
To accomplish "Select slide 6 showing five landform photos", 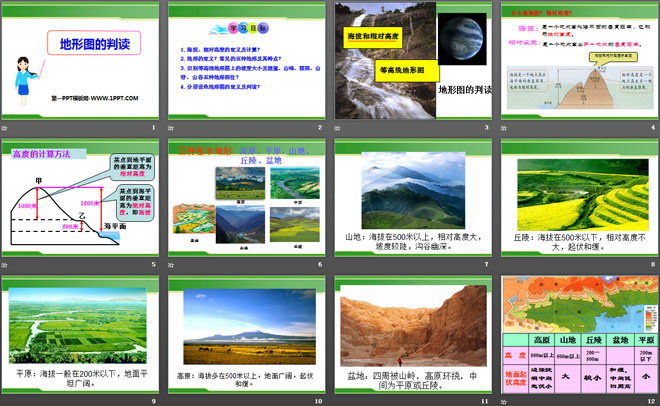I will coord(246,204).
